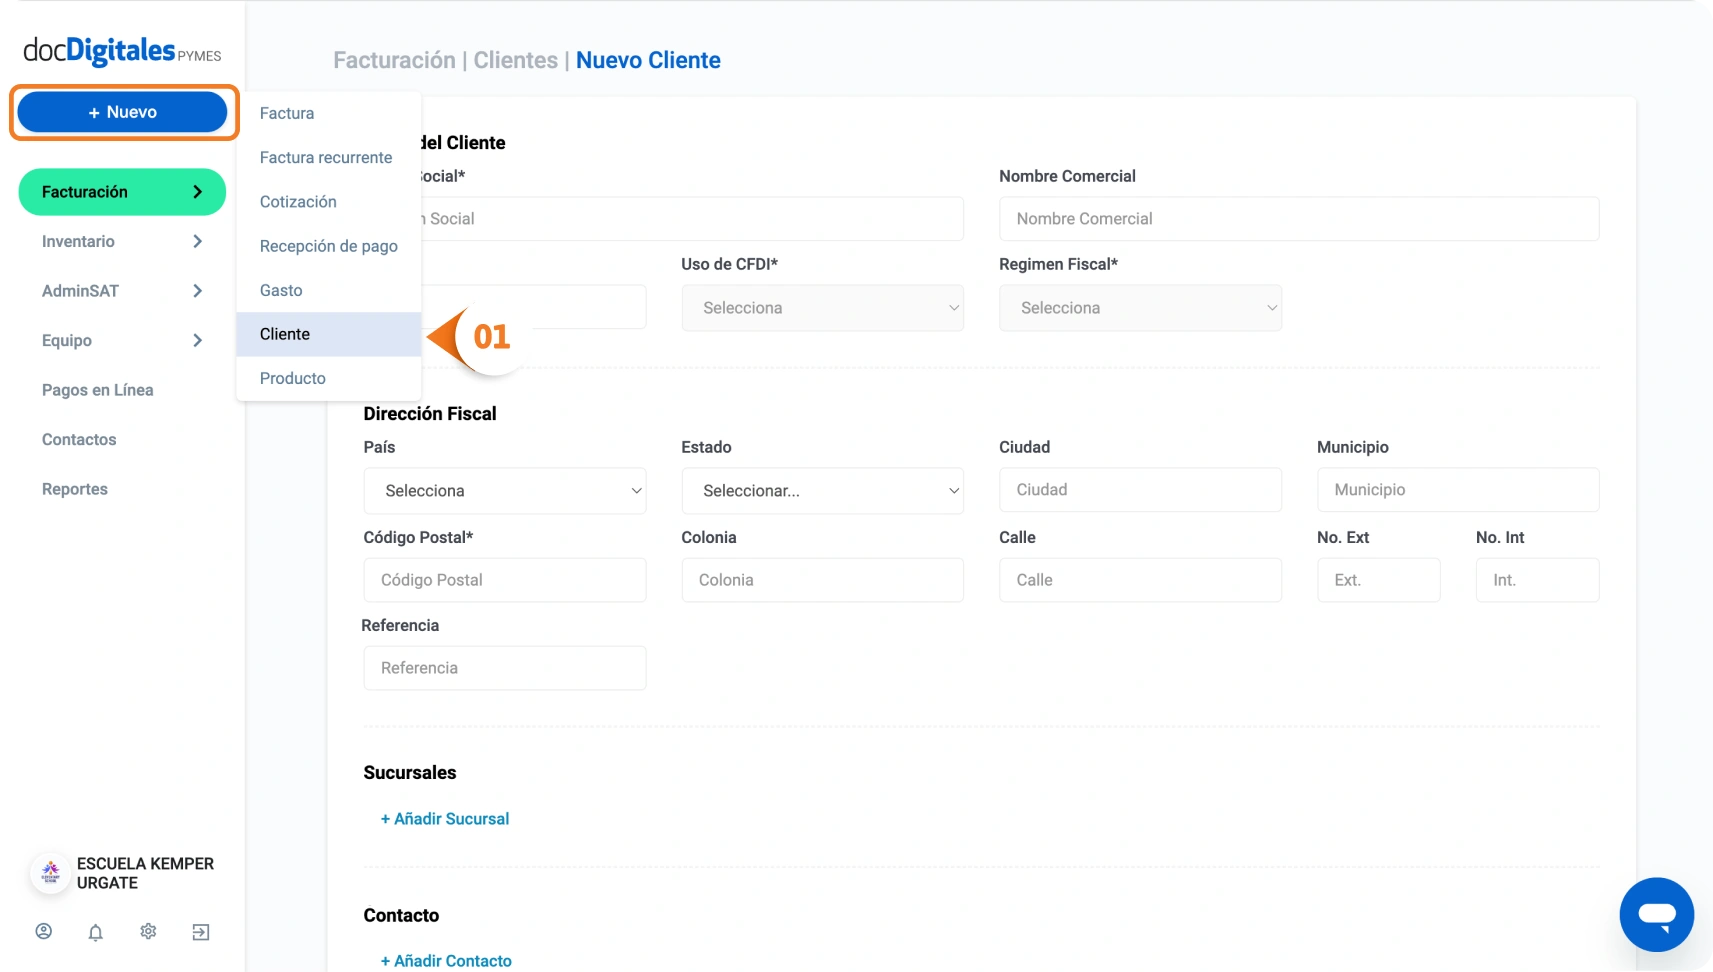Click the No. Int input field
Screen dimensions: 1713x972
pyautogui.click(x=1538, y=580)
